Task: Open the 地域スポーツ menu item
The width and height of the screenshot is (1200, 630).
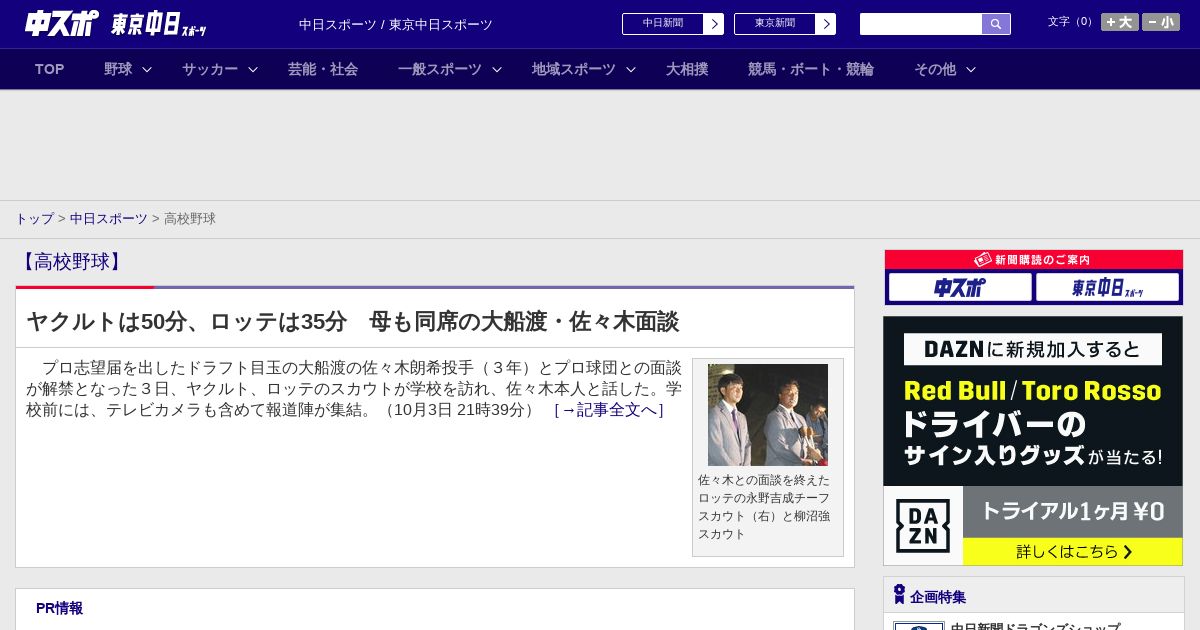Action: coord(574,69)
